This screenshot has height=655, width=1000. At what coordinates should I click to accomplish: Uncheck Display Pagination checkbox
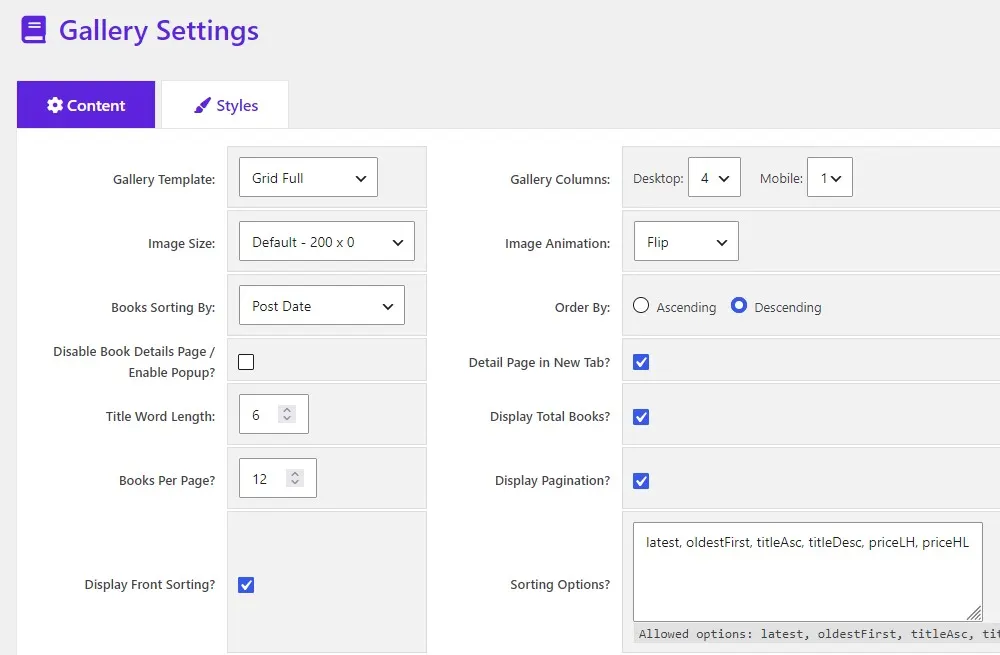pyautogui.click(x=641, y=481)
